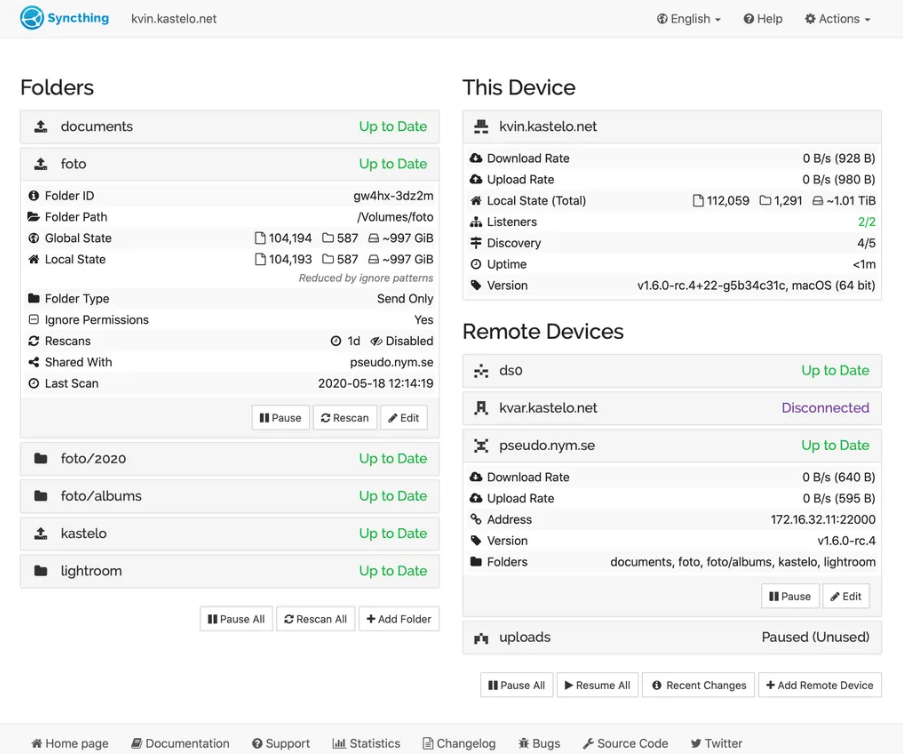Viewport: 903px width, 754px height.
Task: Click the Folder ID info icon
Action: coord(33,196)
